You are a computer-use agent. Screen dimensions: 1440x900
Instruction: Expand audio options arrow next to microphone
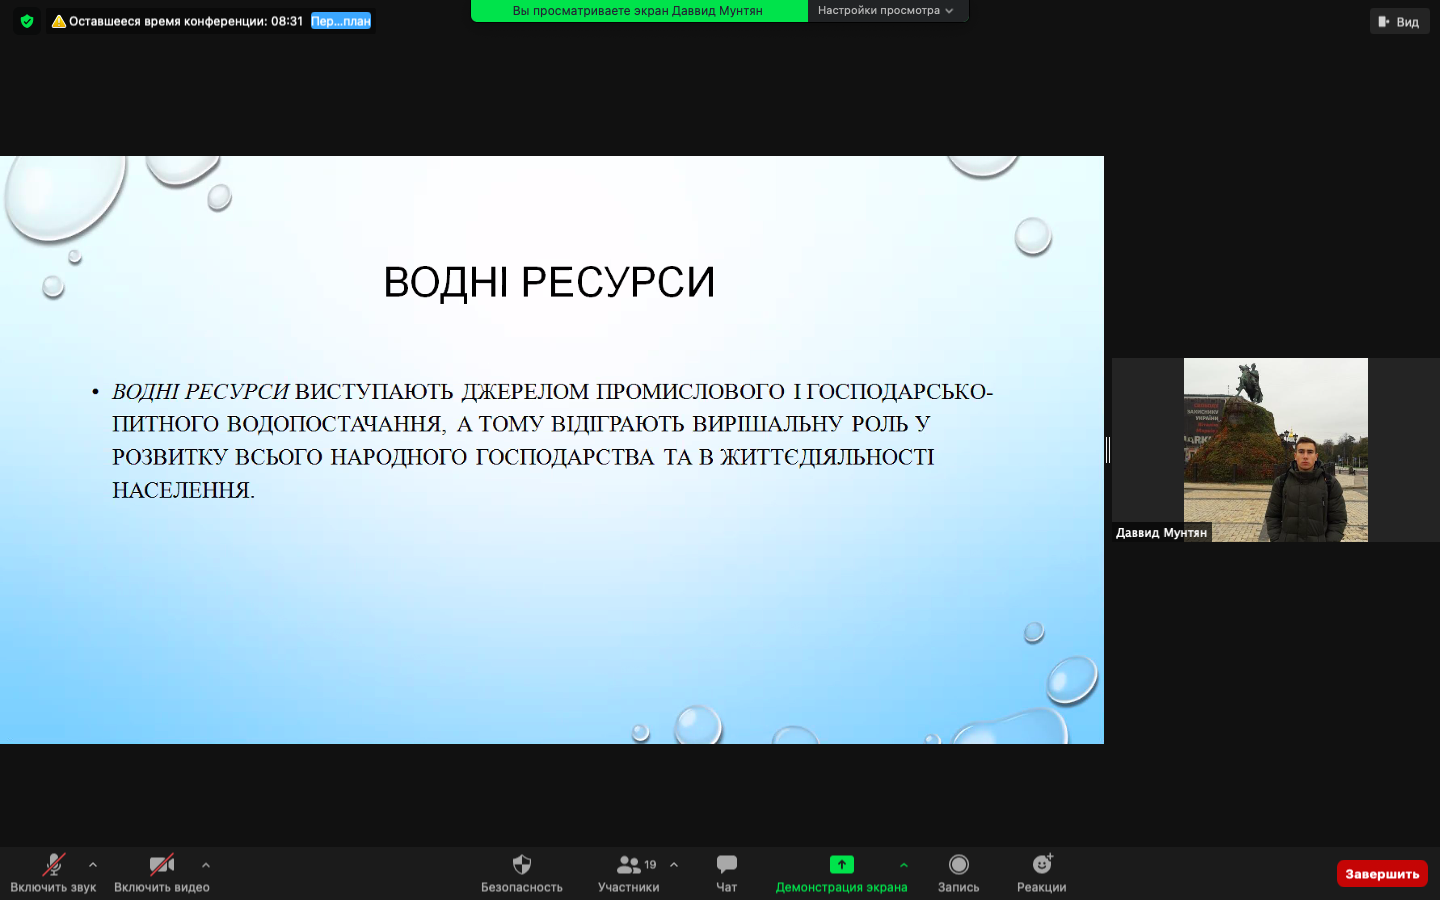tap(93, 865)
